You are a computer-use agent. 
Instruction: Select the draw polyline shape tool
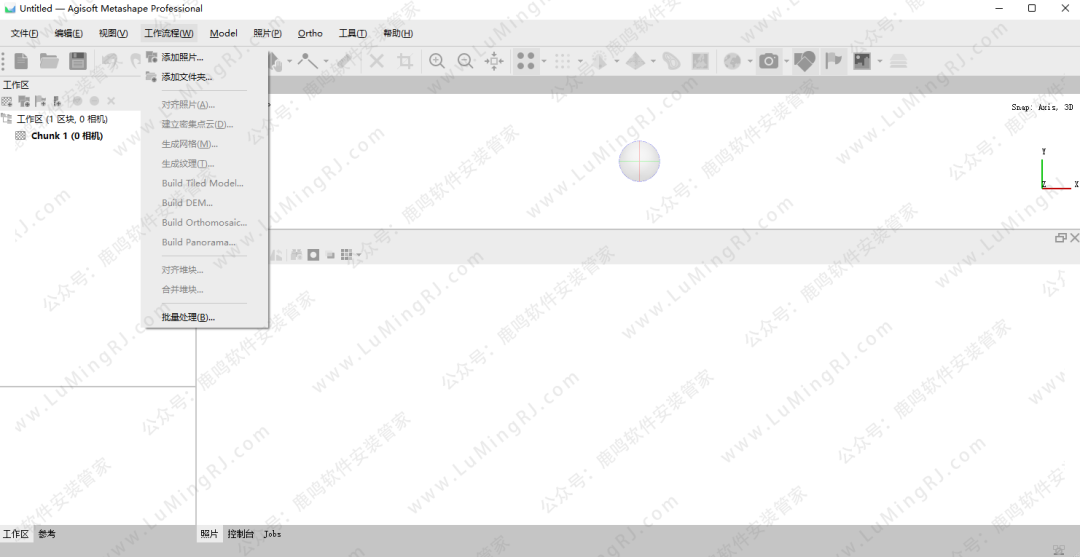(x=307, y=61)
